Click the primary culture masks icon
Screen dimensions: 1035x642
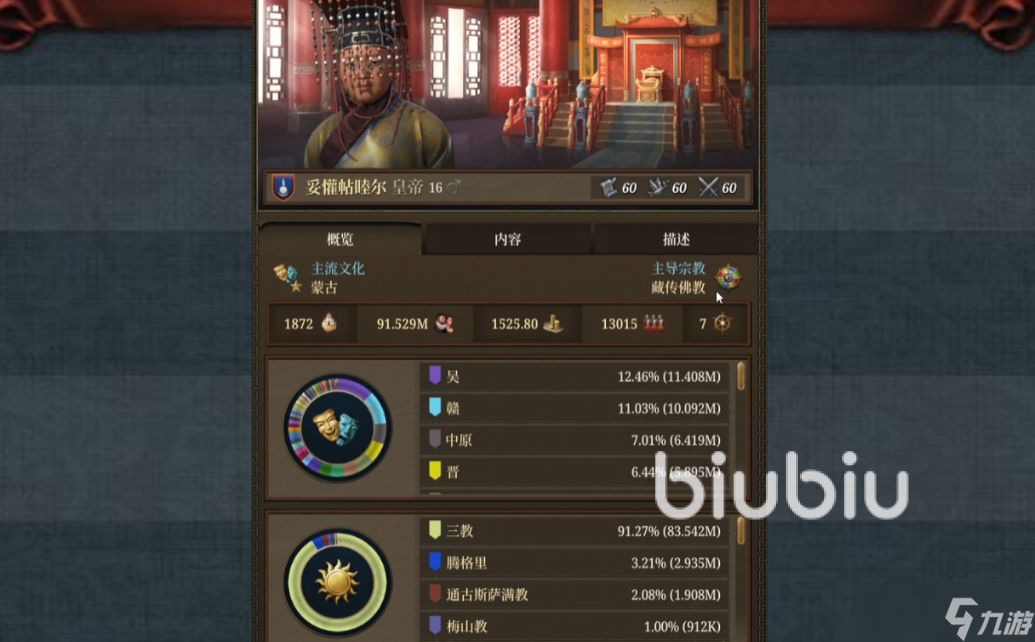[288, 277]
